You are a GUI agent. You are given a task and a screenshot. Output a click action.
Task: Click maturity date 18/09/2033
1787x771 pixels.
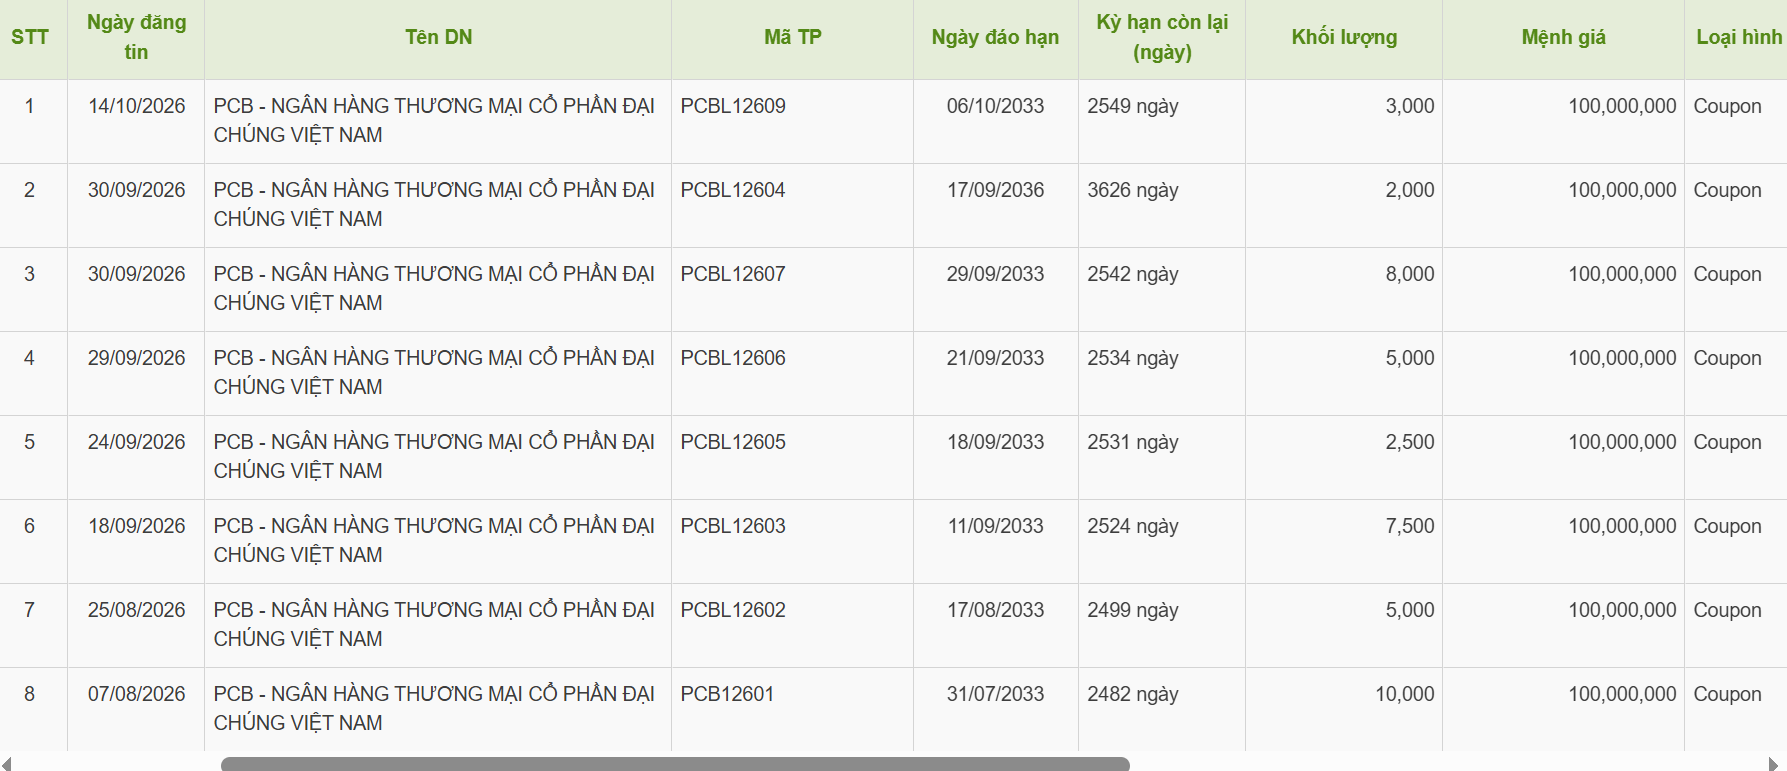tap(995, 442)
